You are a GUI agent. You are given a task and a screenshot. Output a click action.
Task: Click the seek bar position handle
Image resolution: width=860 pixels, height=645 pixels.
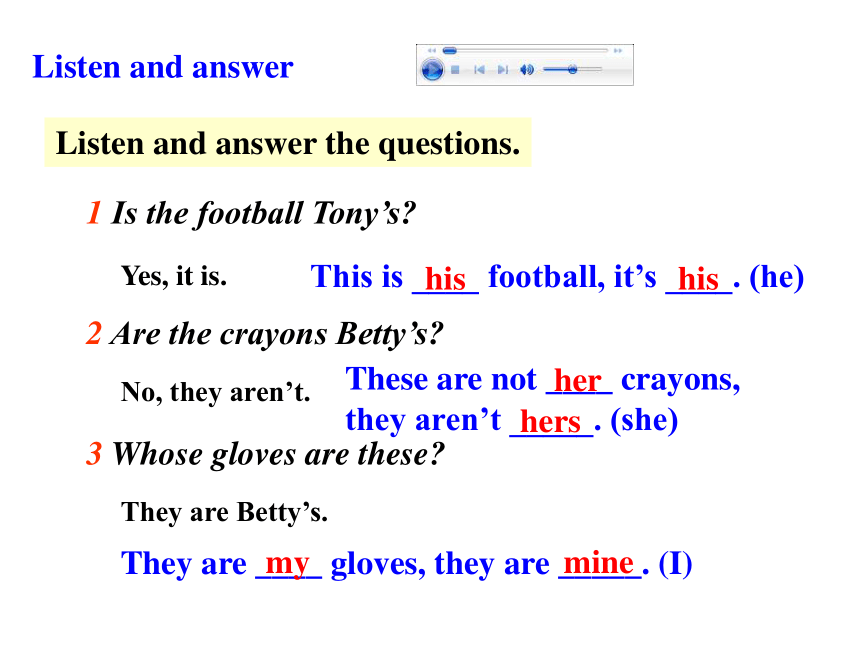450,50
